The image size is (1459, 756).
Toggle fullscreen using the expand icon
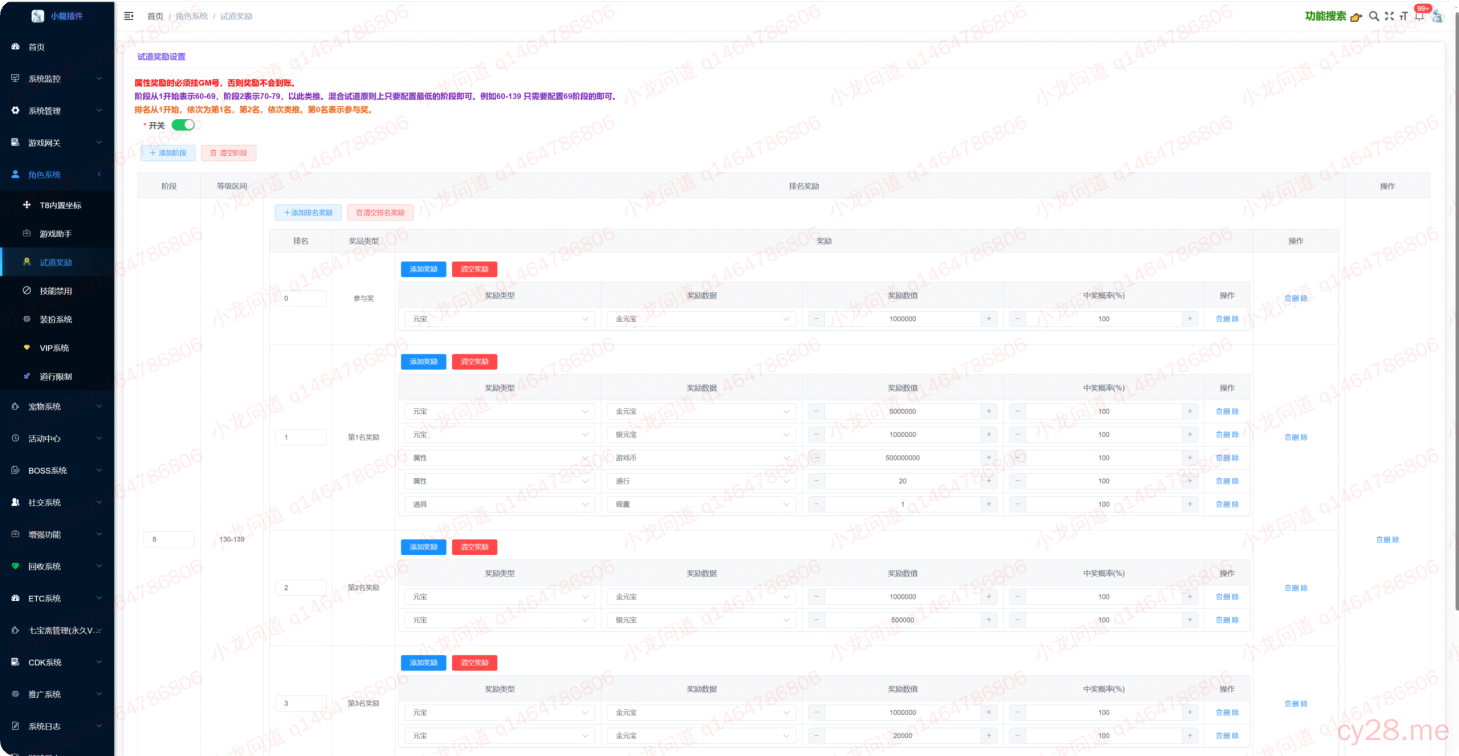(1389, 16)
